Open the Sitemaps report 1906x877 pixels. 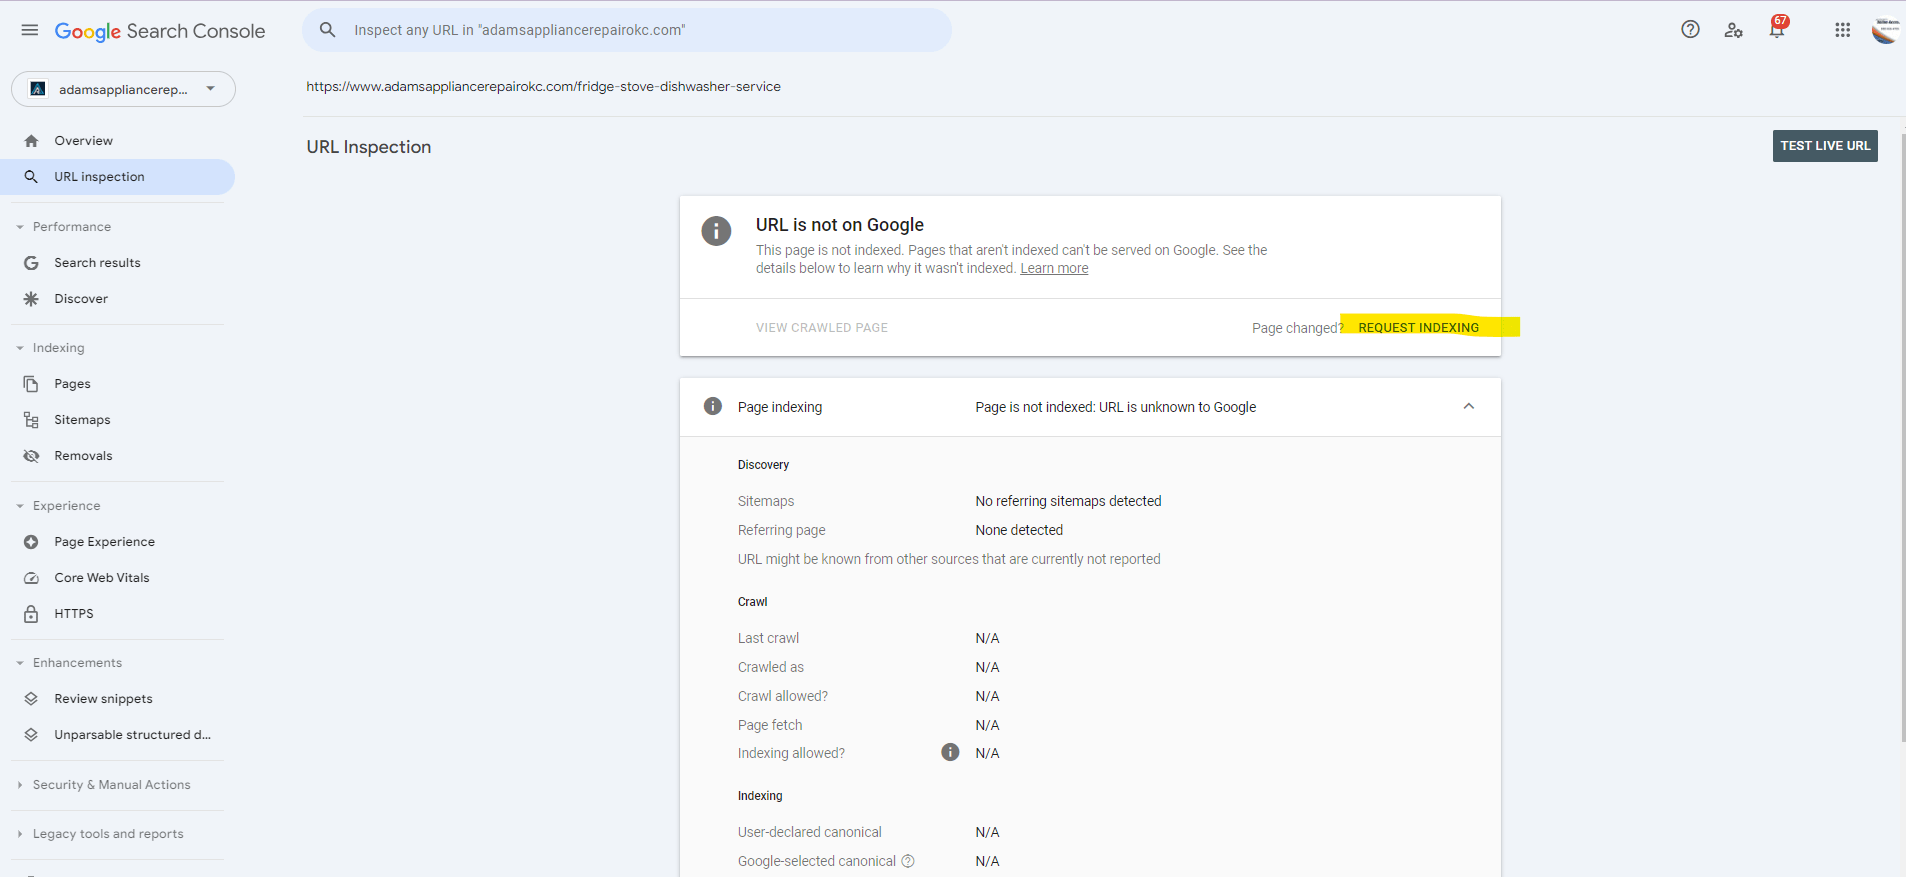click(x=82, y=420)
